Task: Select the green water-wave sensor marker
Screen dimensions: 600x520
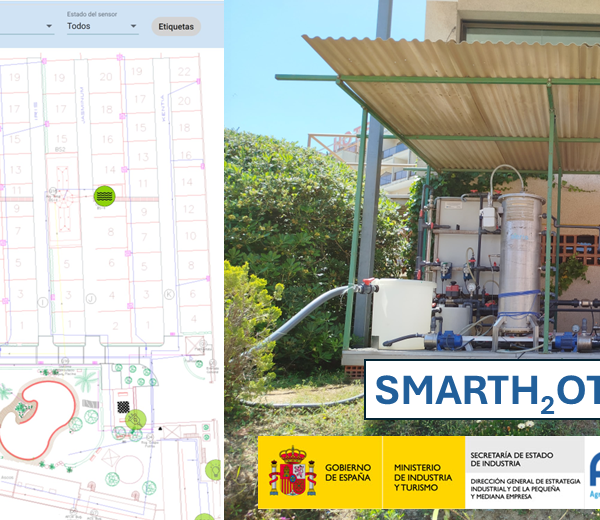Action: pos(104,196)
